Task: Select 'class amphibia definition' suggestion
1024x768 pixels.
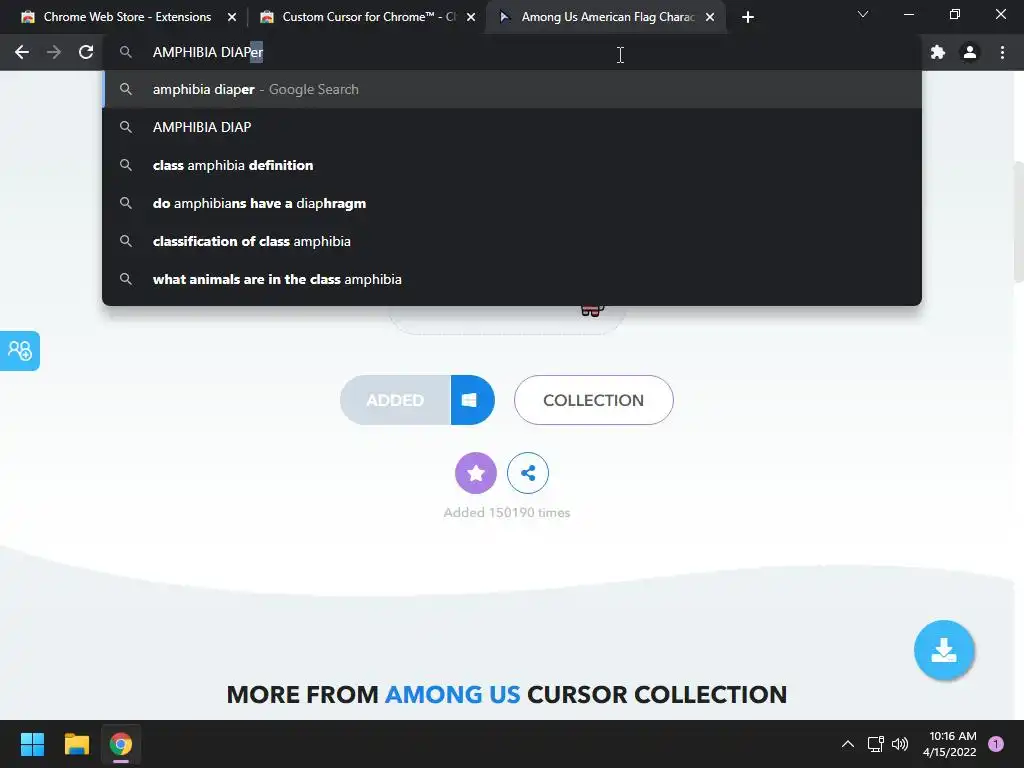Action: point(512,165)
